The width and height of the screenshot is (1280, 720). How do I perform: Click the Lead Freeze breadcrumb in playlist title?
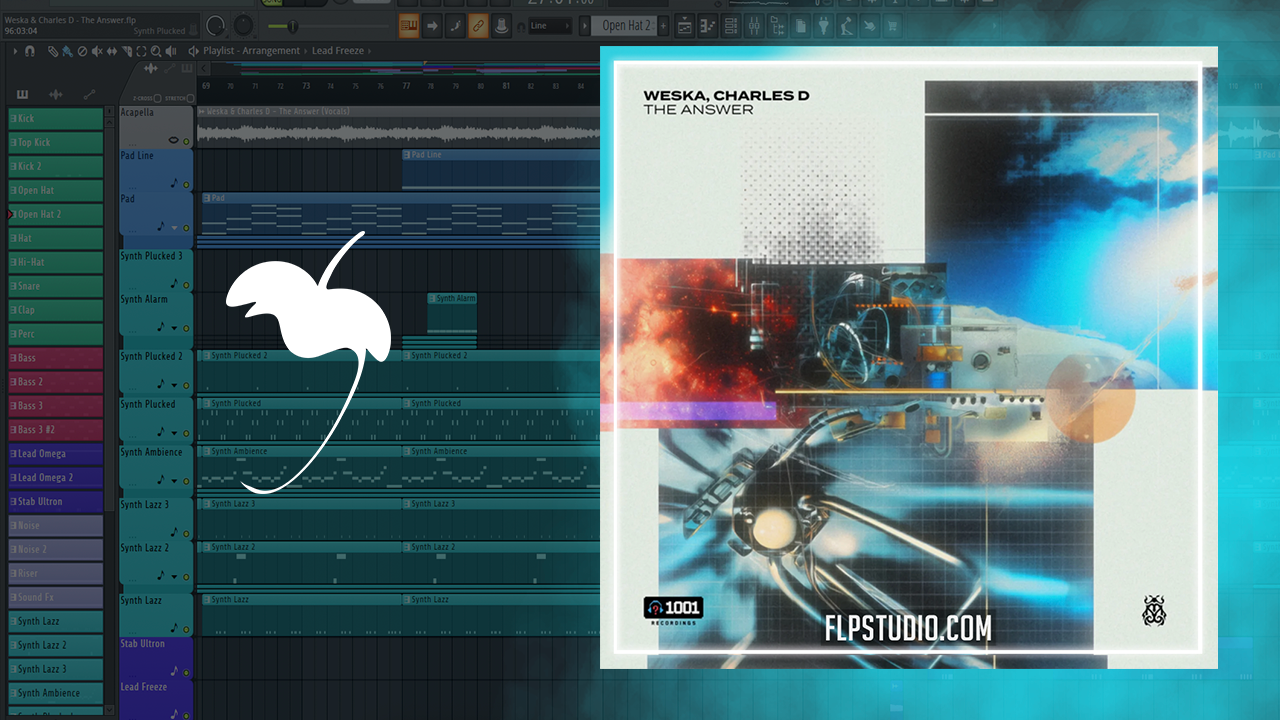[339, 51]
